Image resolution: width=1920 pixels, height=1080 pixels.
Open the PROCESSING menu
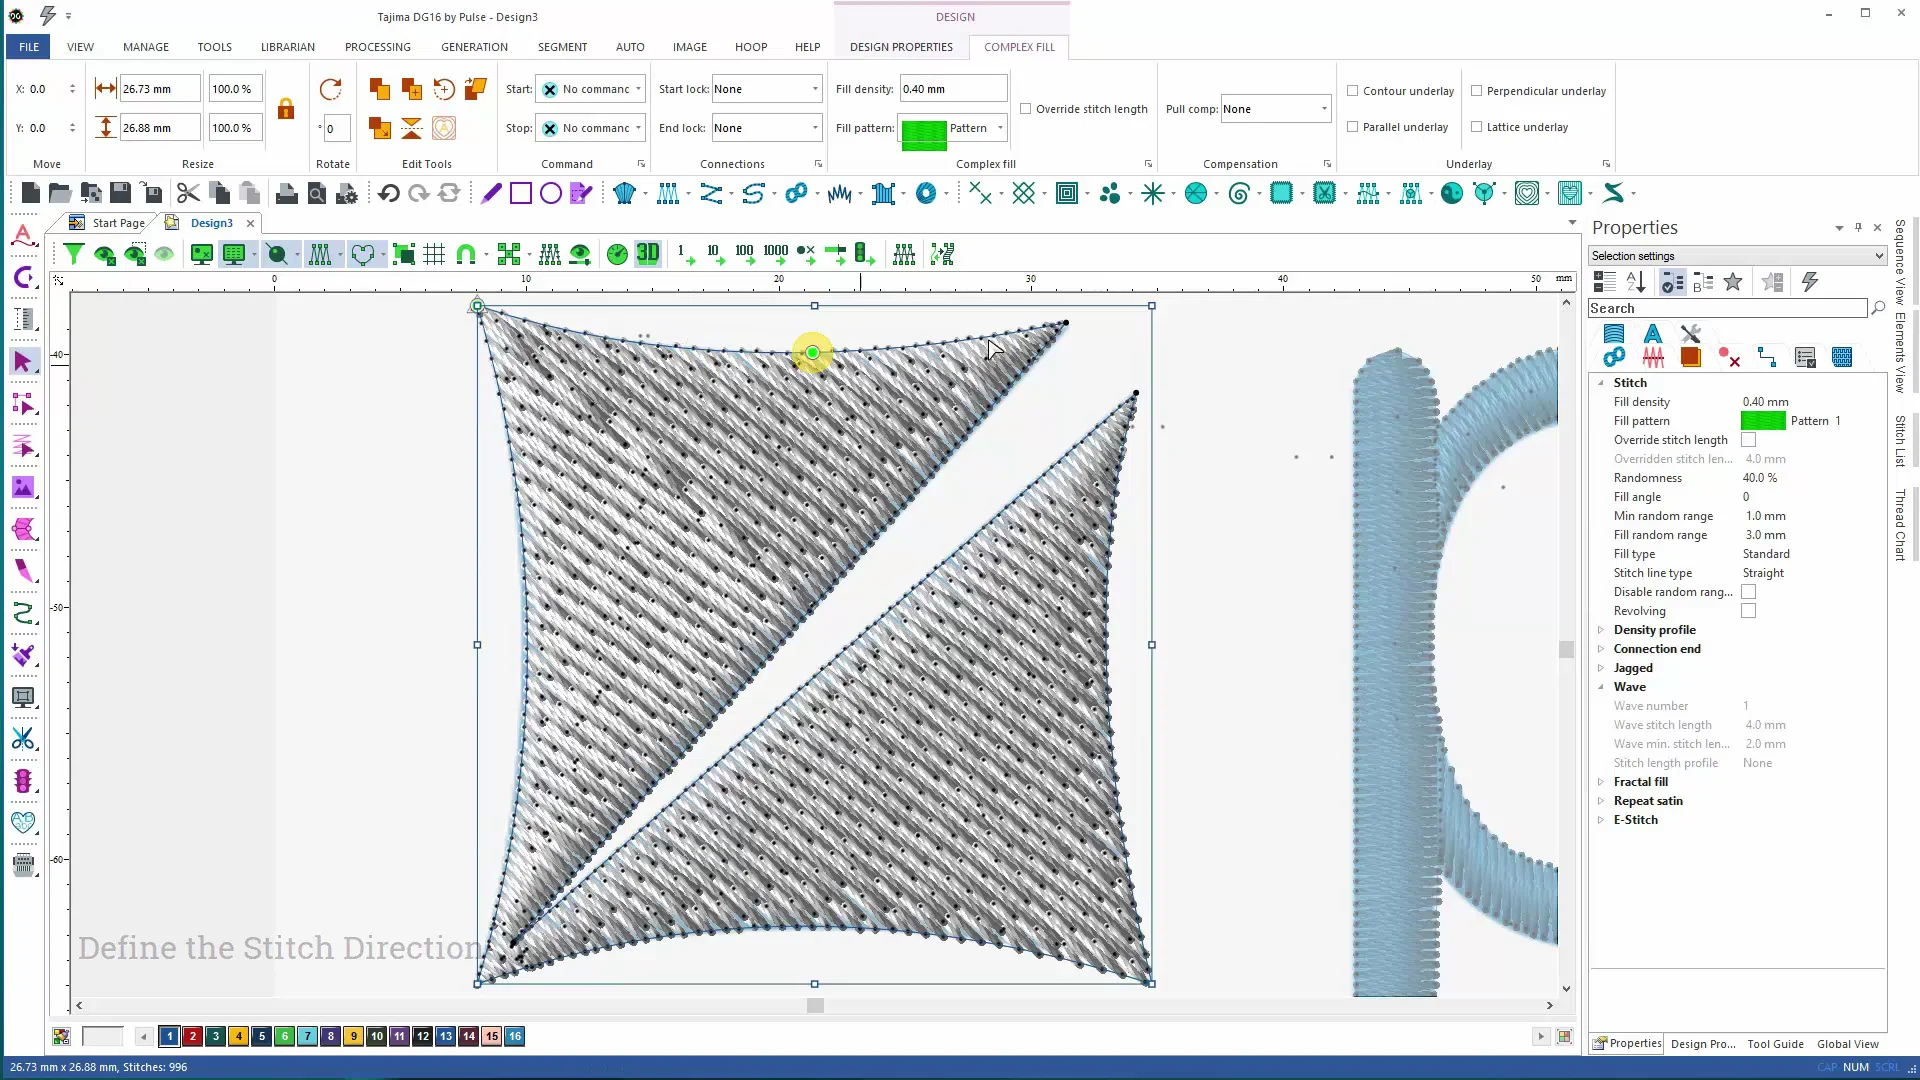[377, 47]
